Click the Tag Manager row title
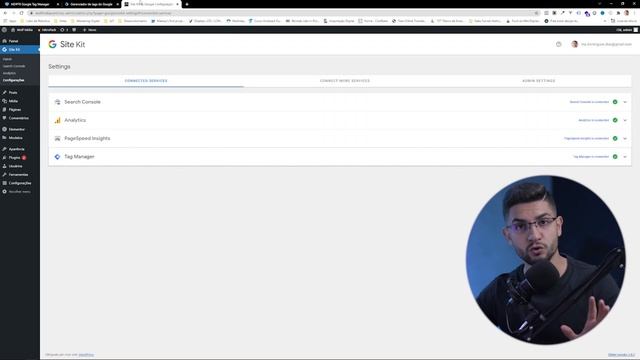Image resolution: width=640 pixels, height=360 pixels. click(79, 157)
